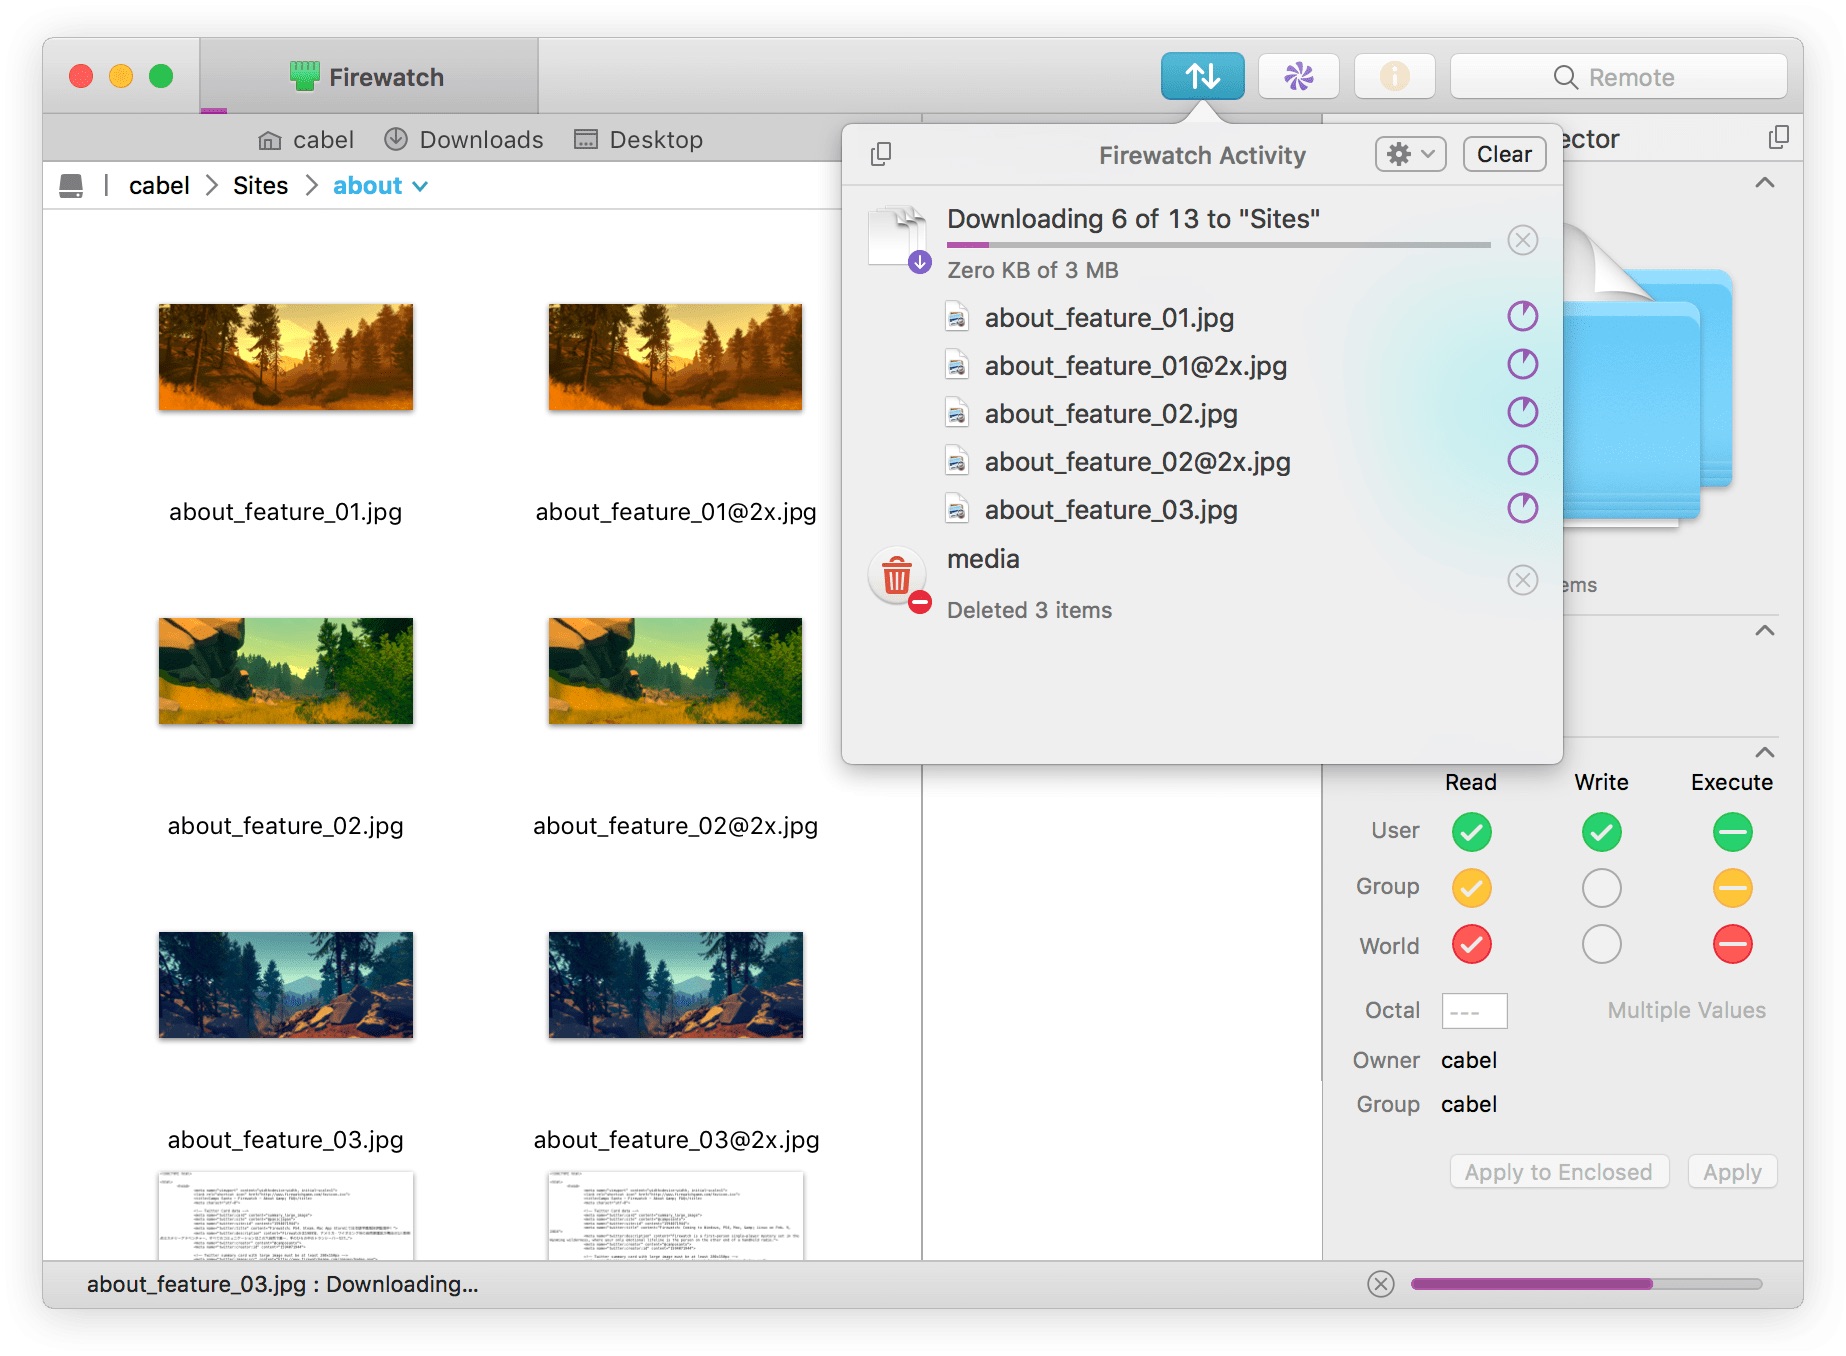Click "Deleted 3 items" text
Viewport: 1846px width, 1356px height.
pos(1029,610)
